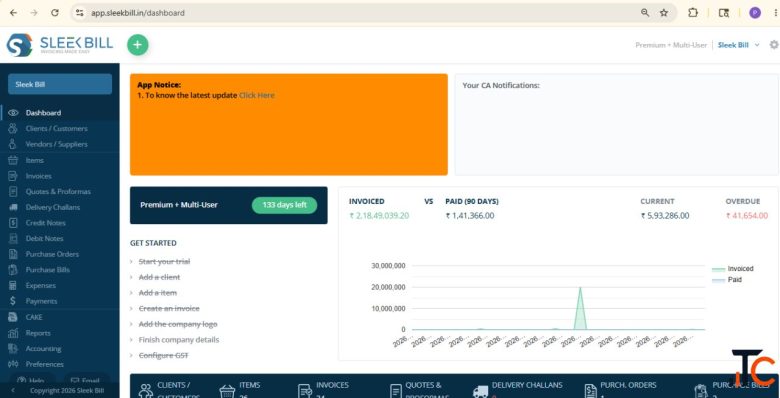Click the CAKE sidebar icon
This screenshot has width=780, height=398.
[13, 317]
